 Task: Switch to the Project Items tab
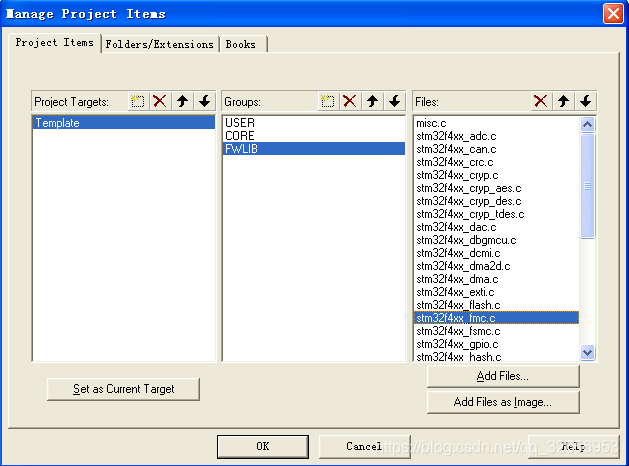click(x=55, y=43)
